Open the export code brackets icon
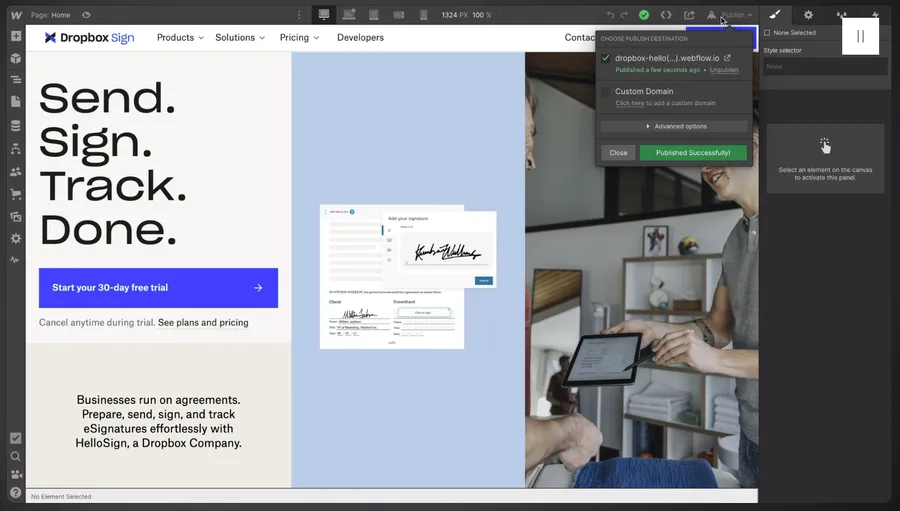The width and height of the screenshot is (900, 511). [666, 15]
